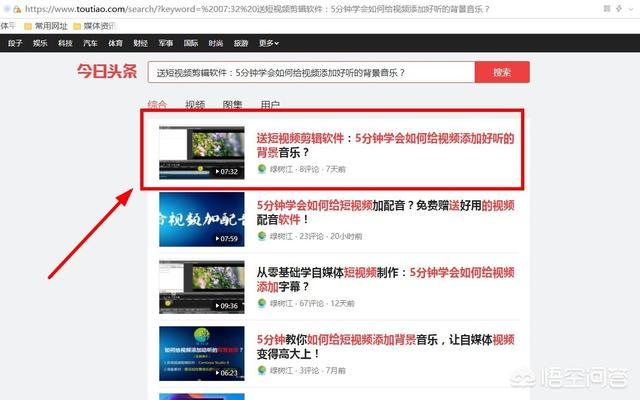Open the 旅游 channel

241,43
